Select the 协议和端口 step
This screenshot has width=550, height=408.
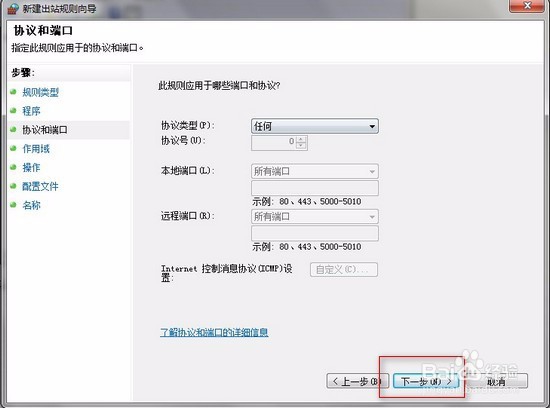[45, 130]
